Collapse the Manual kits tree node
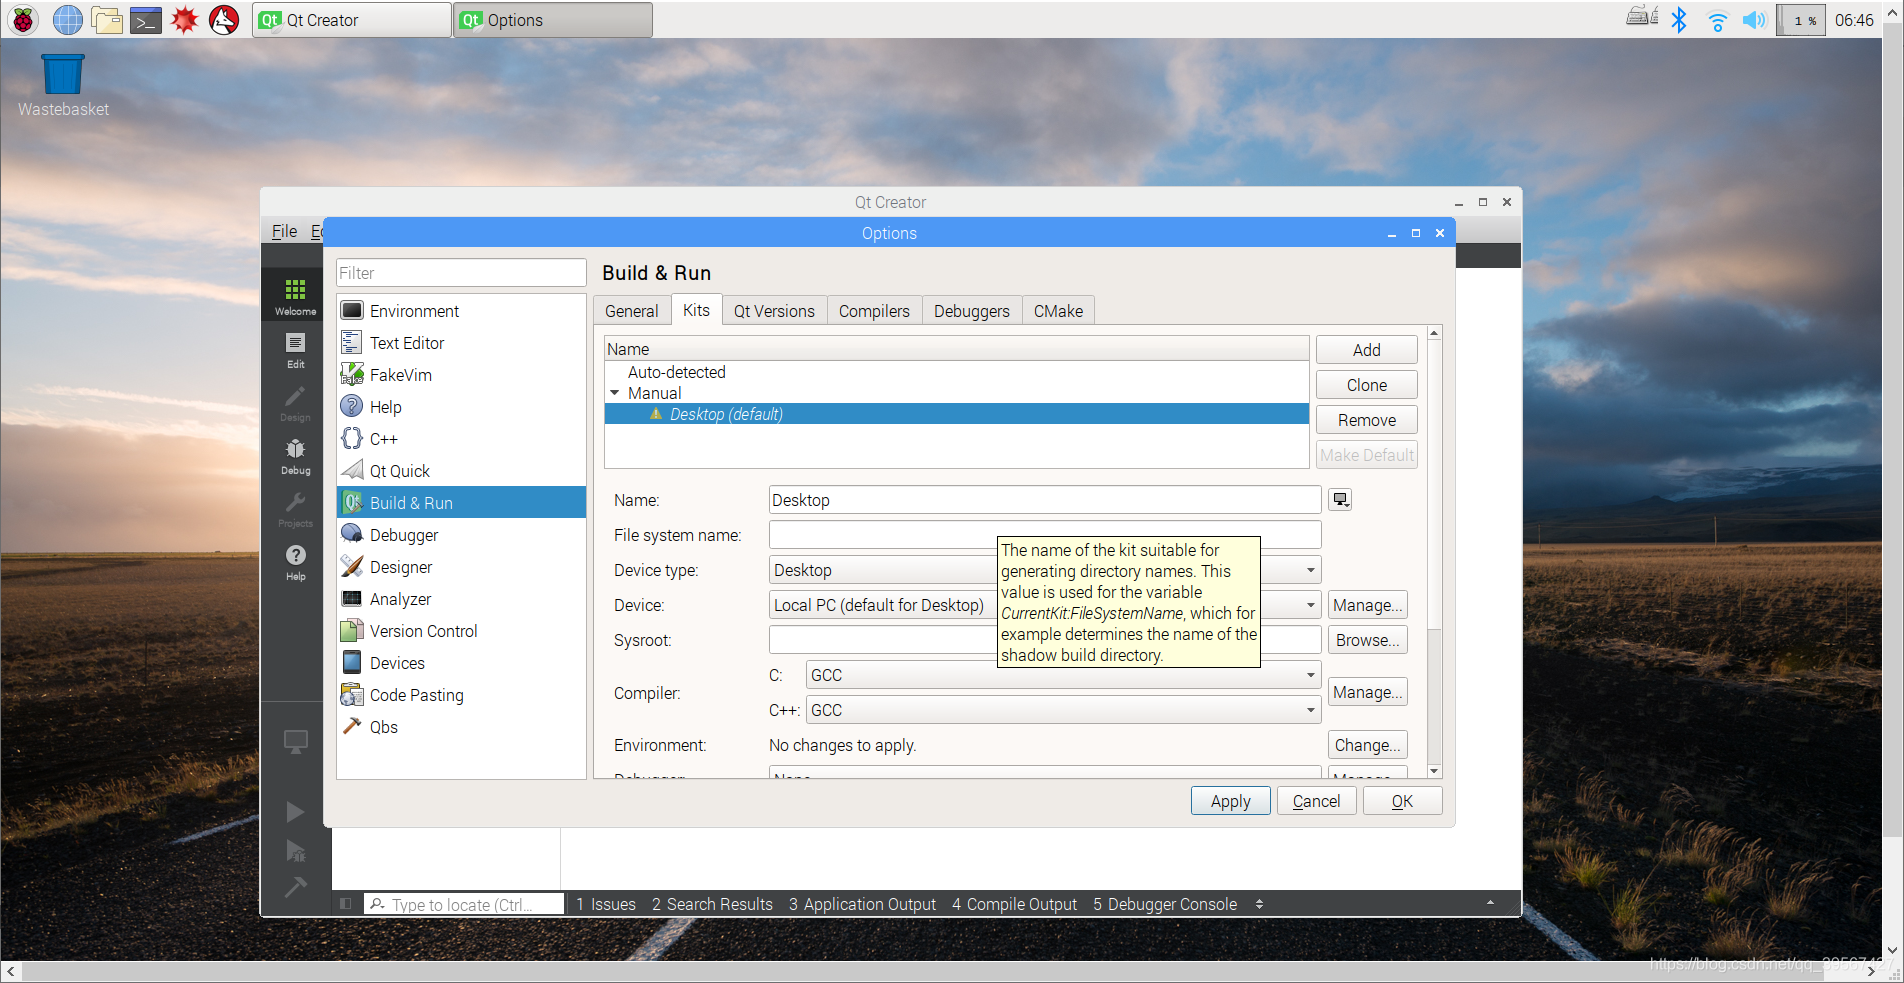This screenshot has width=1904, height=983. click(x=615, y=393)
